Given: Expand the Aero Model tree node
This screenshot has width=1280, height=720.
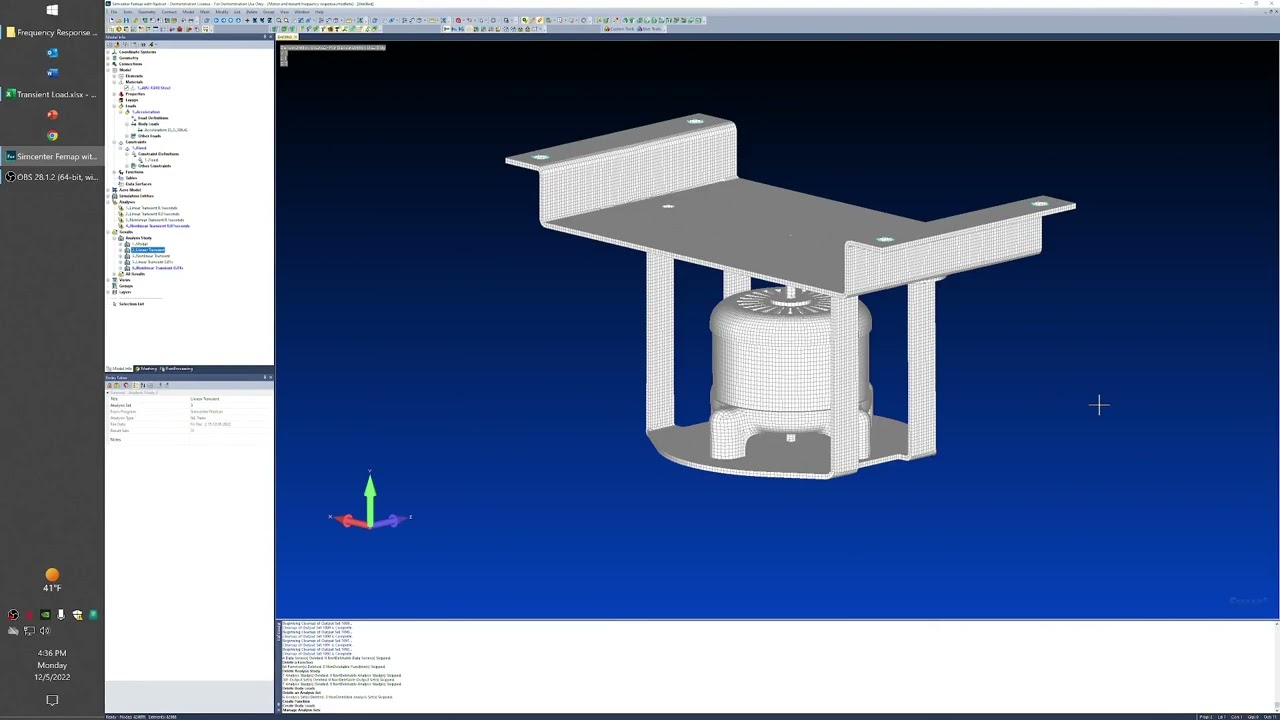Looking at the screenshot, I should coord(108,190).
